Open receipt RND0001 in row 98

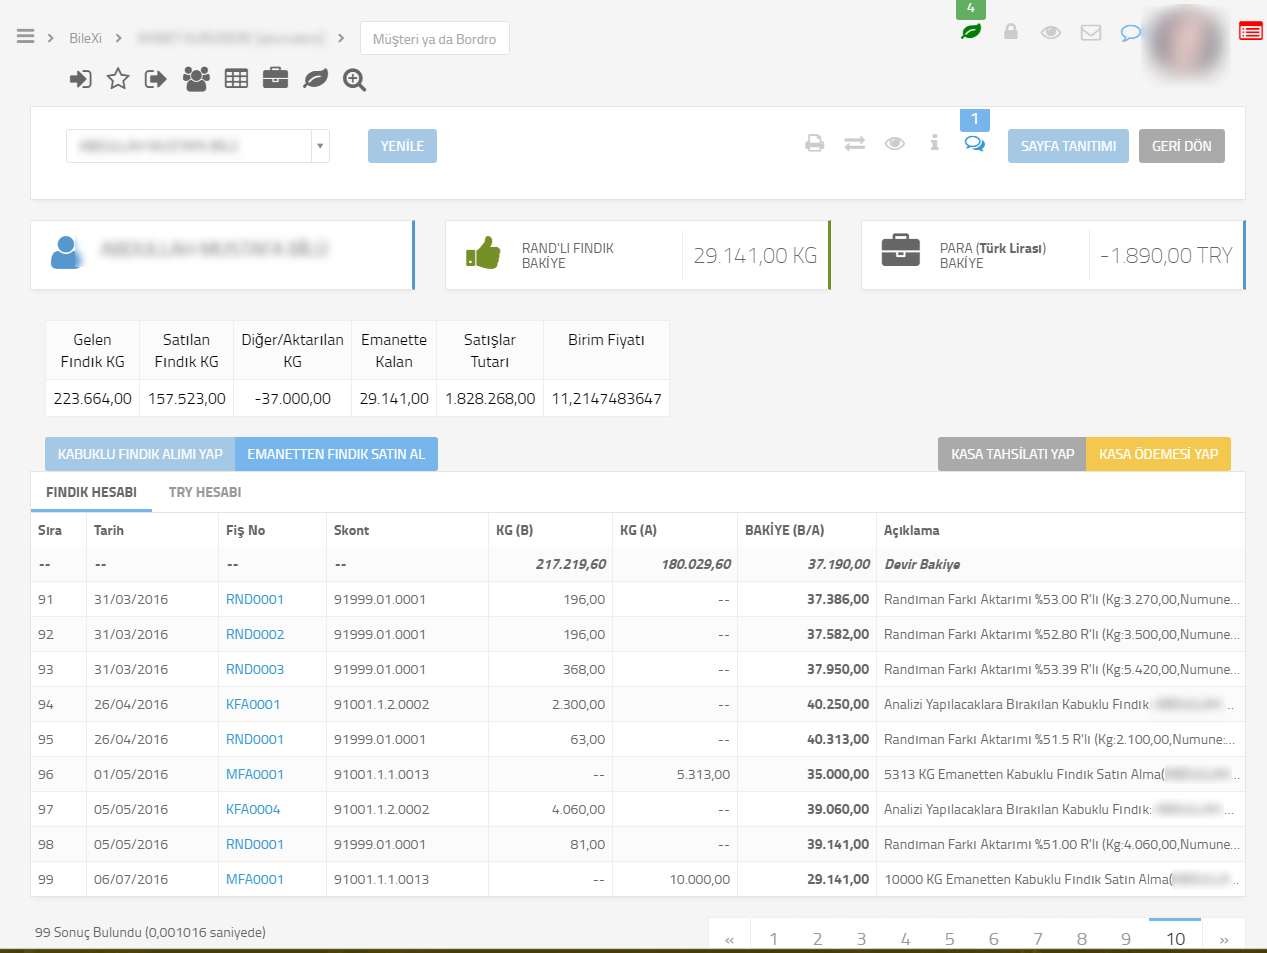(x=255, y=844)
